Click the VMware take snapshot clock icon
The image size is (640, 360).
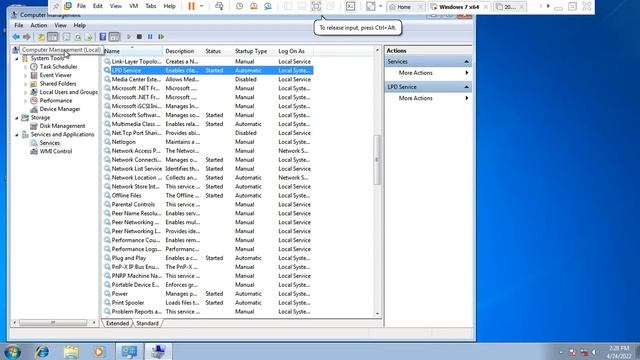tap(240, 6)
